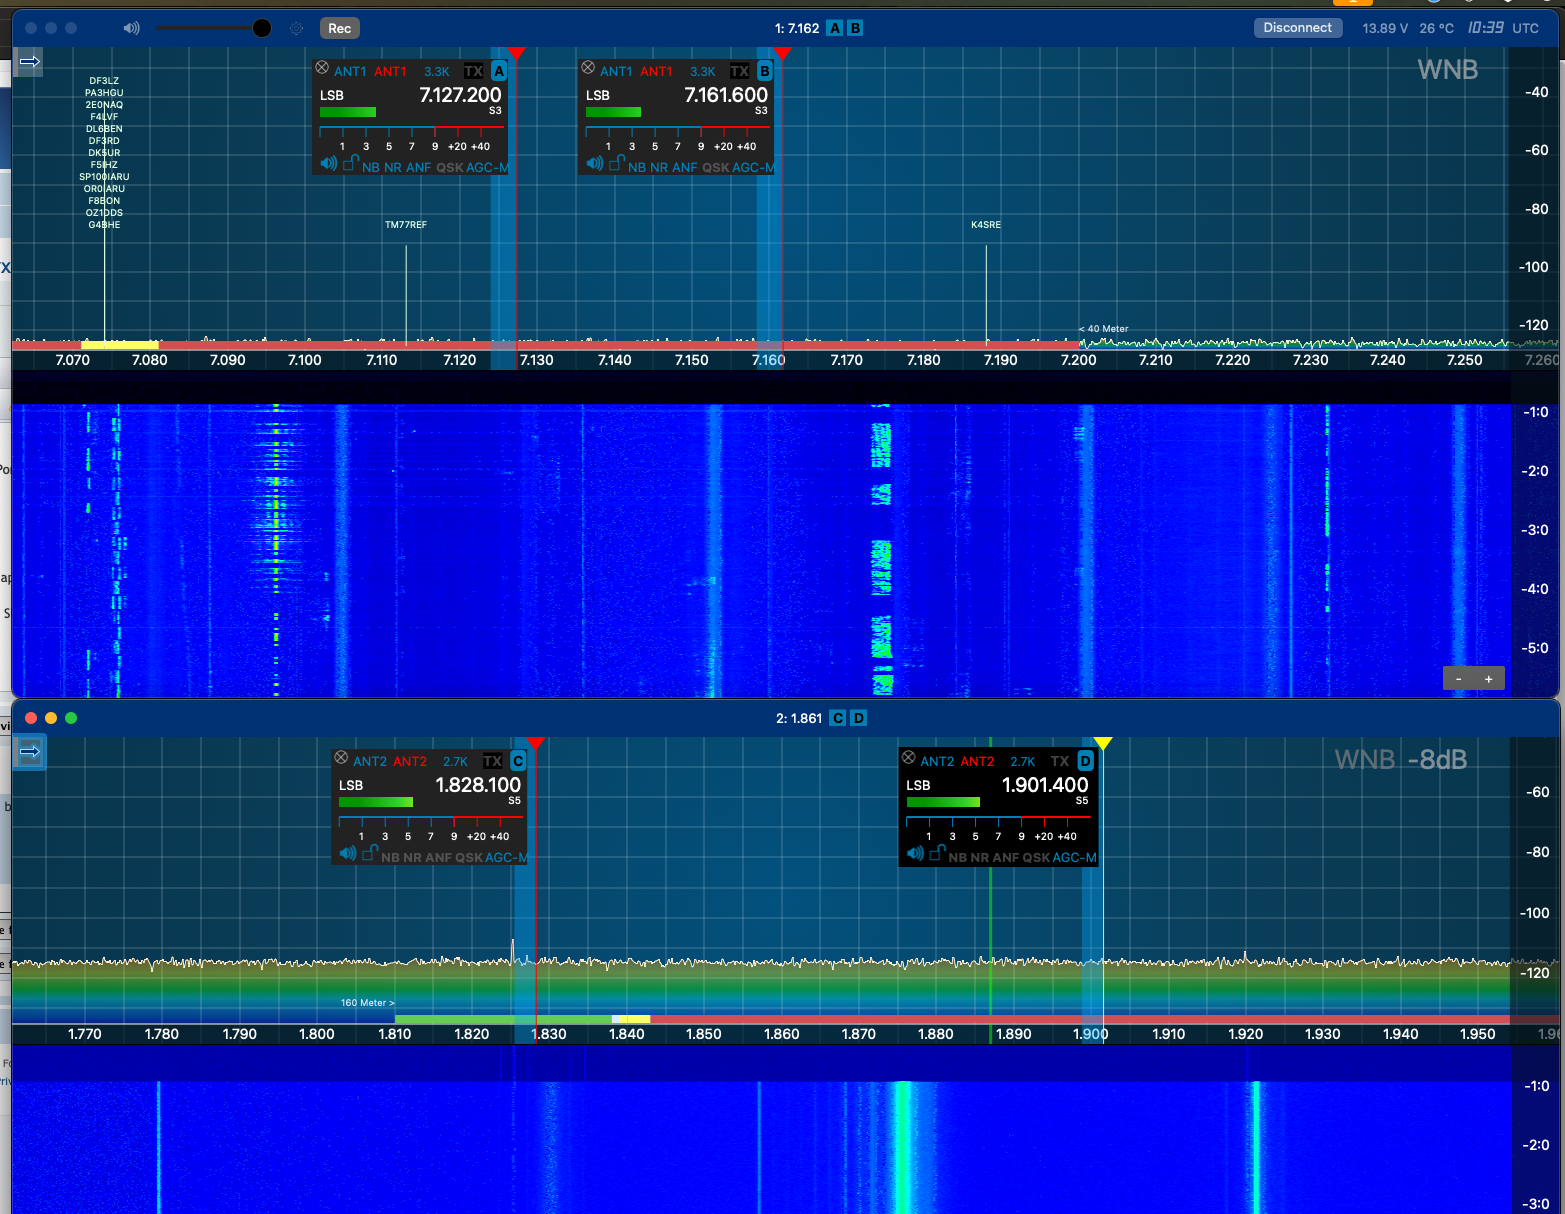Toggle ANF on the 1.901.400 slice

tap(1006, 857)
